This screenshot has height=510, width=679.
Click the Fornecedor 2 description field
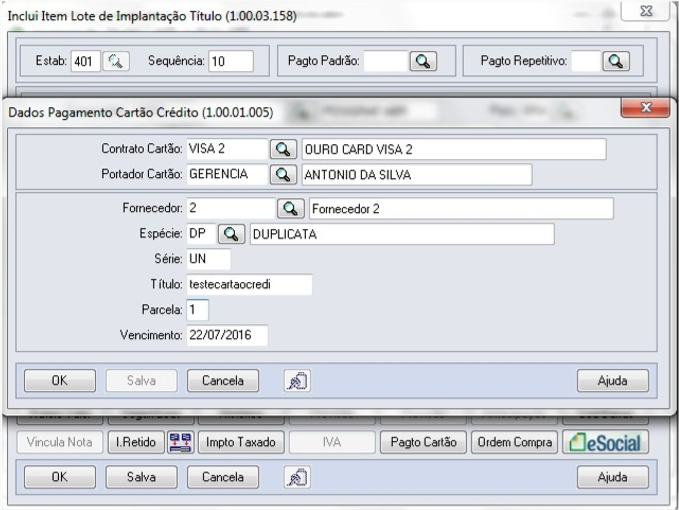click(x=461, y=209)
